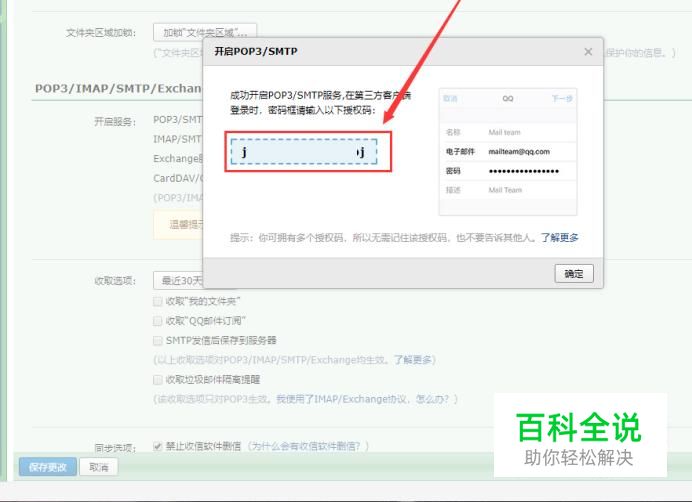
Task: Click the 成功开启POP3/SMTP服务 message text
Action: coord(320,102)
